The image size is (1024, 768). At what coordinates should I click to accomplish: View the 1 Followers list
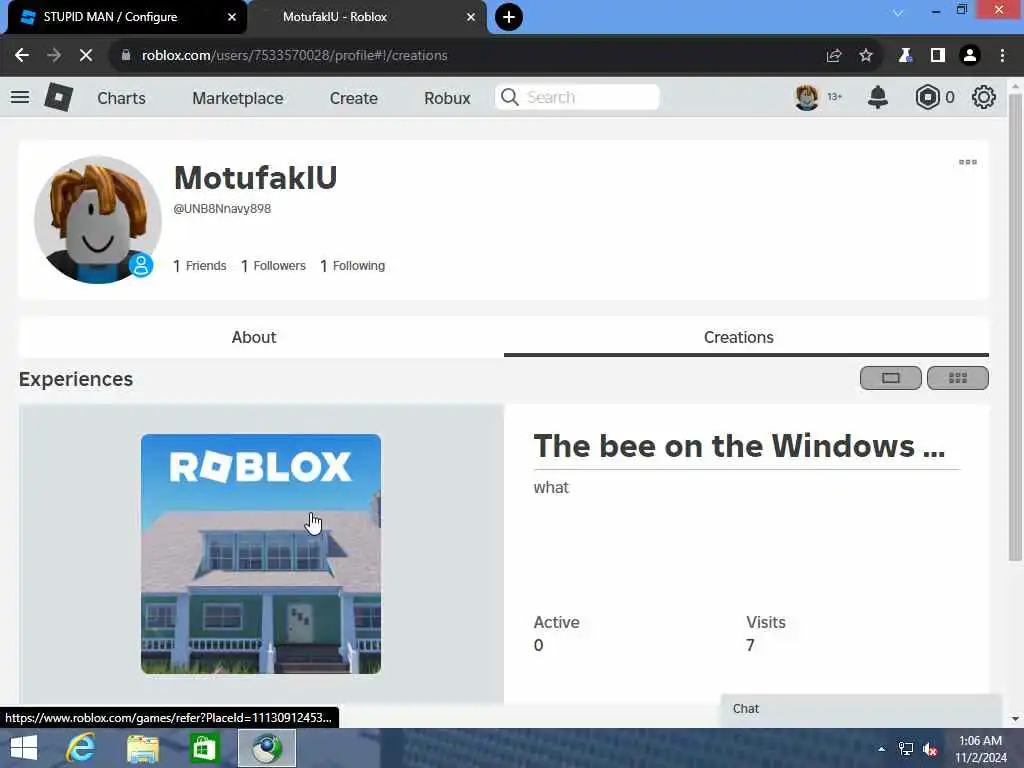pos(273,266)
